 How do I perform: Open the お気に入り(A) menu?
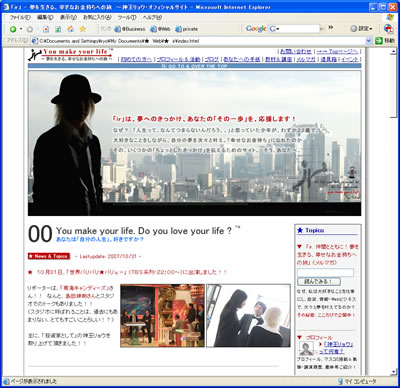[x=97, y=17]
